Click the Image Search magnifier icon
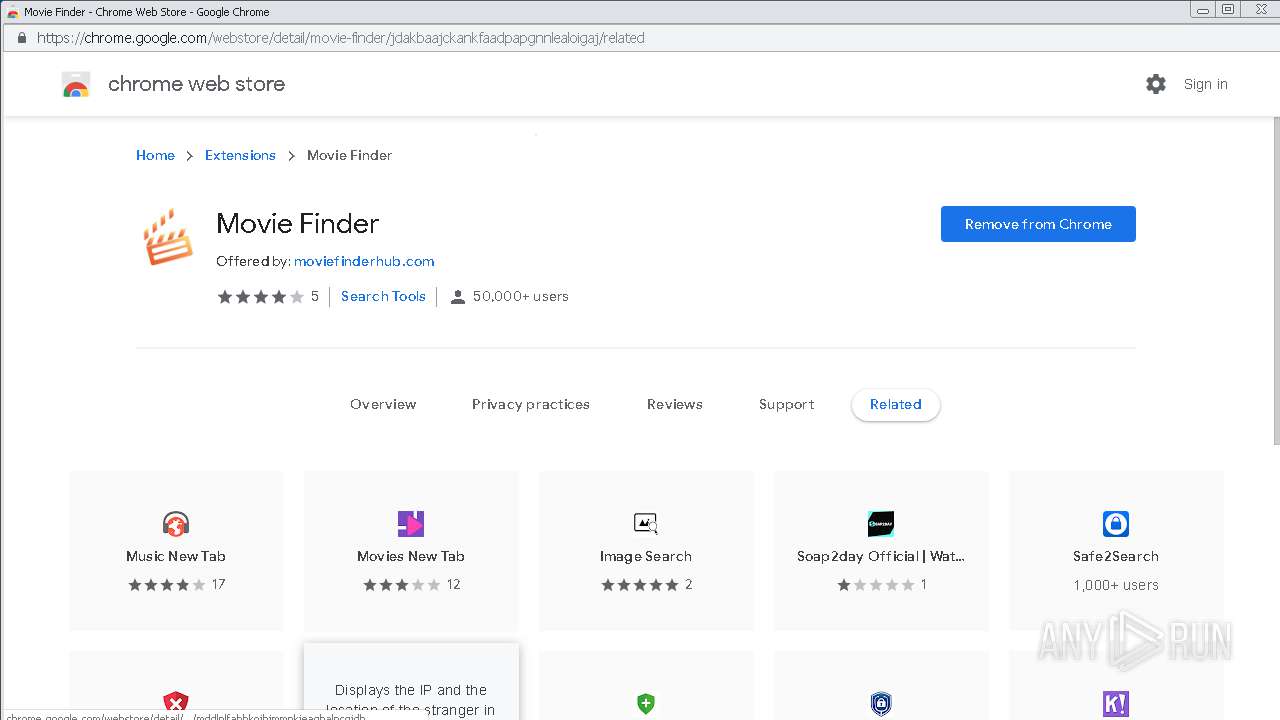Image resolution: width=1280 pixels, height=720 pixels. pyautogui.click(x=646, y=524)
